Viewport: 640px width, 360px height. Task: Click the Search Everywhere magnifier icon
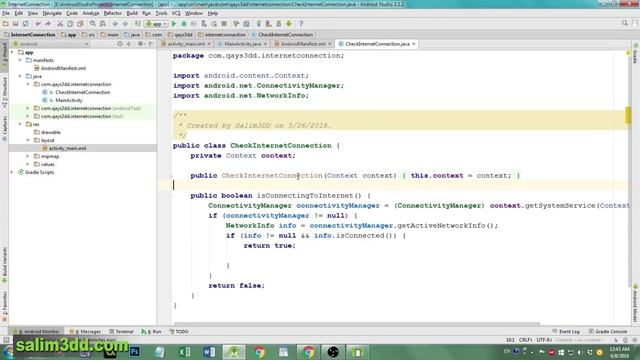pos(624,24)
